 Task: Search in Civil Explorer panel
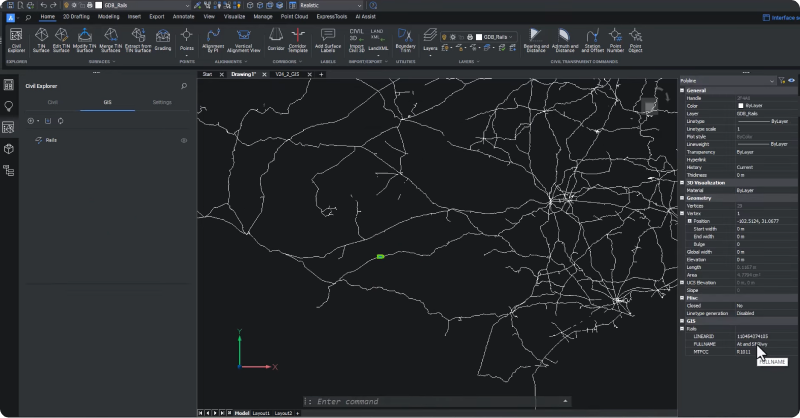coord(184,87)
